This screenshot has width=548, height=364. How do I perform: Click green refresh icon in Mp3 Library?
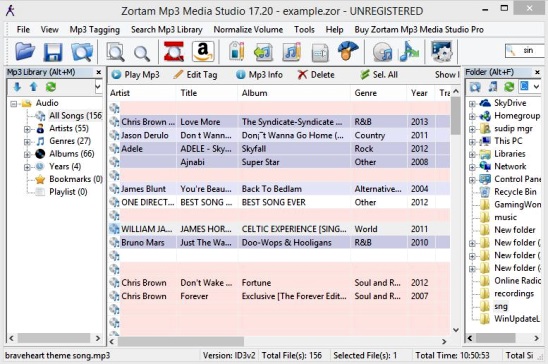pyautogui.click(x=51, y=87)
